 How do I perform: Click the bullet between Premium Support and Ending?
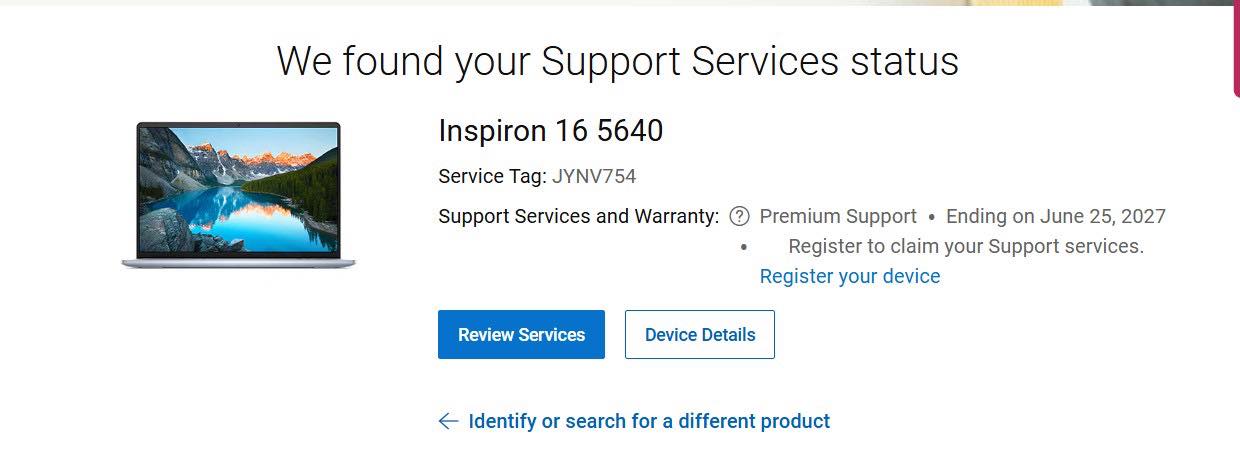pyautogui.click(x=931, y=216)
